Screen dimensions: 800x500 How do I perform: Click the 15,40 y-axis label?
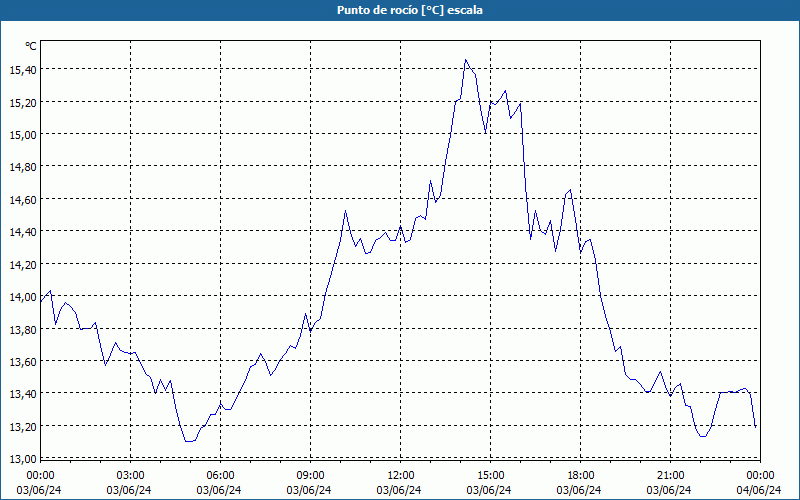click(x=23, y=69)
